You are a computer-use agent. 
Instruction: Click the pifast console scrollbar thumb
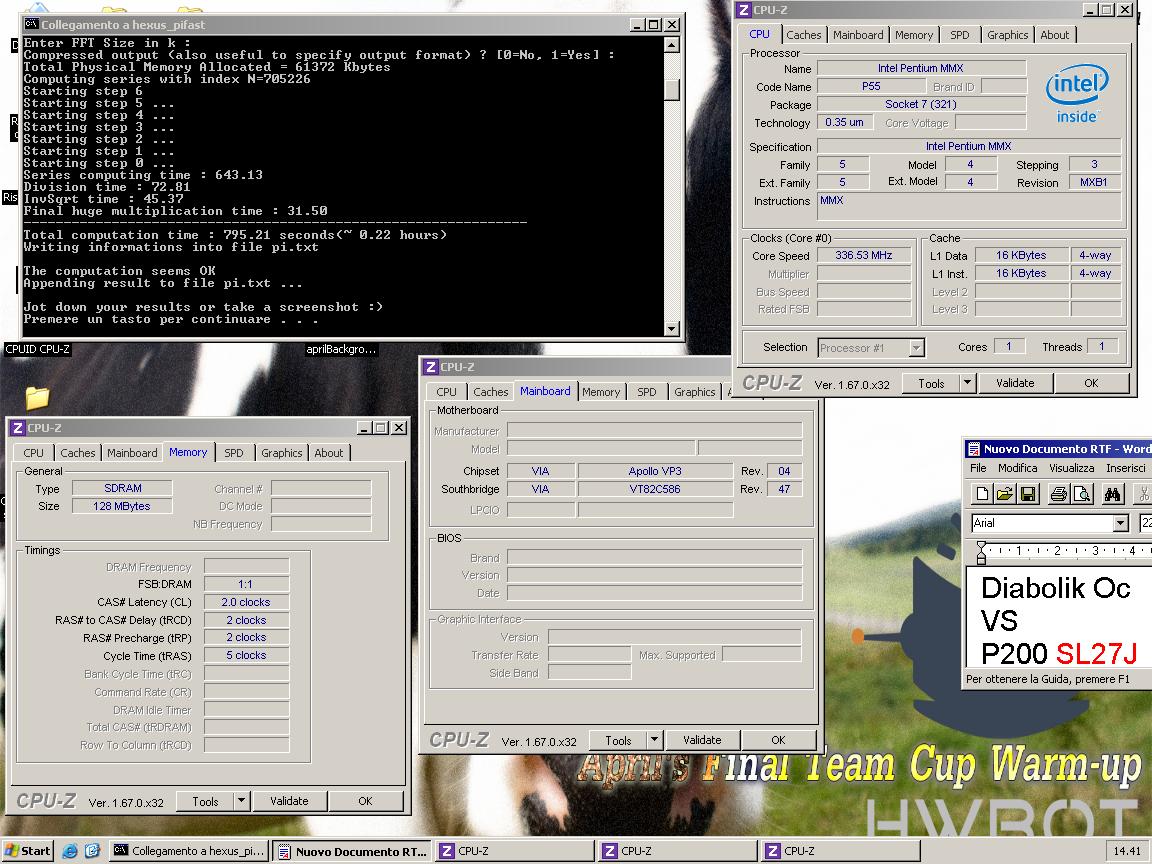(x=672, y=89)
